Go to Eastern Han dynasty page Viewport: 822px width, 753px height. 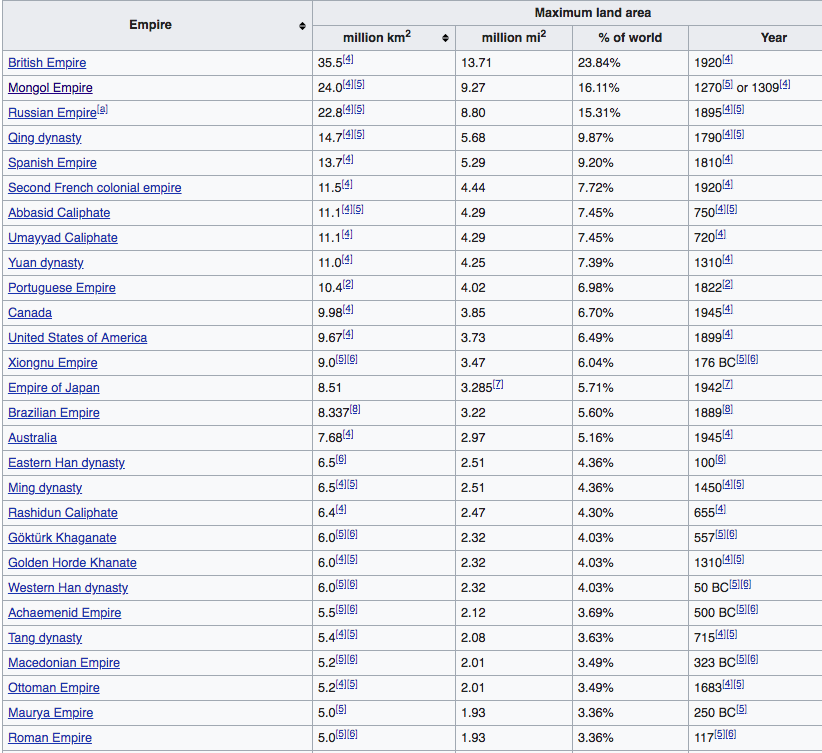pyautogui.click(x=67, y=462)
